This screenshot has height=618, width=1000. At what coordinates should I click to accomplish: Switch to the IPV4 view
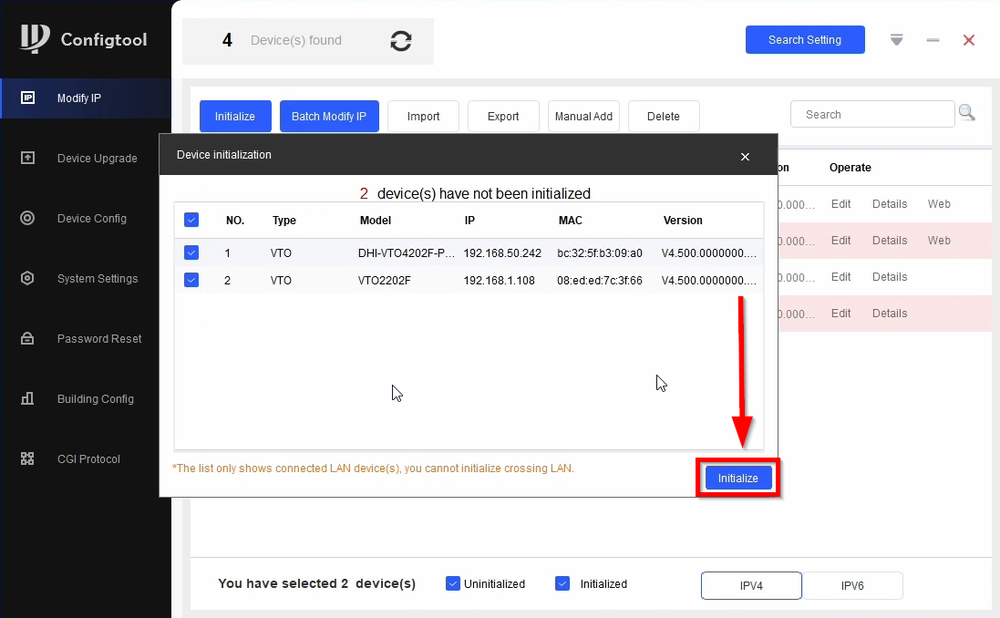pyautogui.click(x=751, y=585)
